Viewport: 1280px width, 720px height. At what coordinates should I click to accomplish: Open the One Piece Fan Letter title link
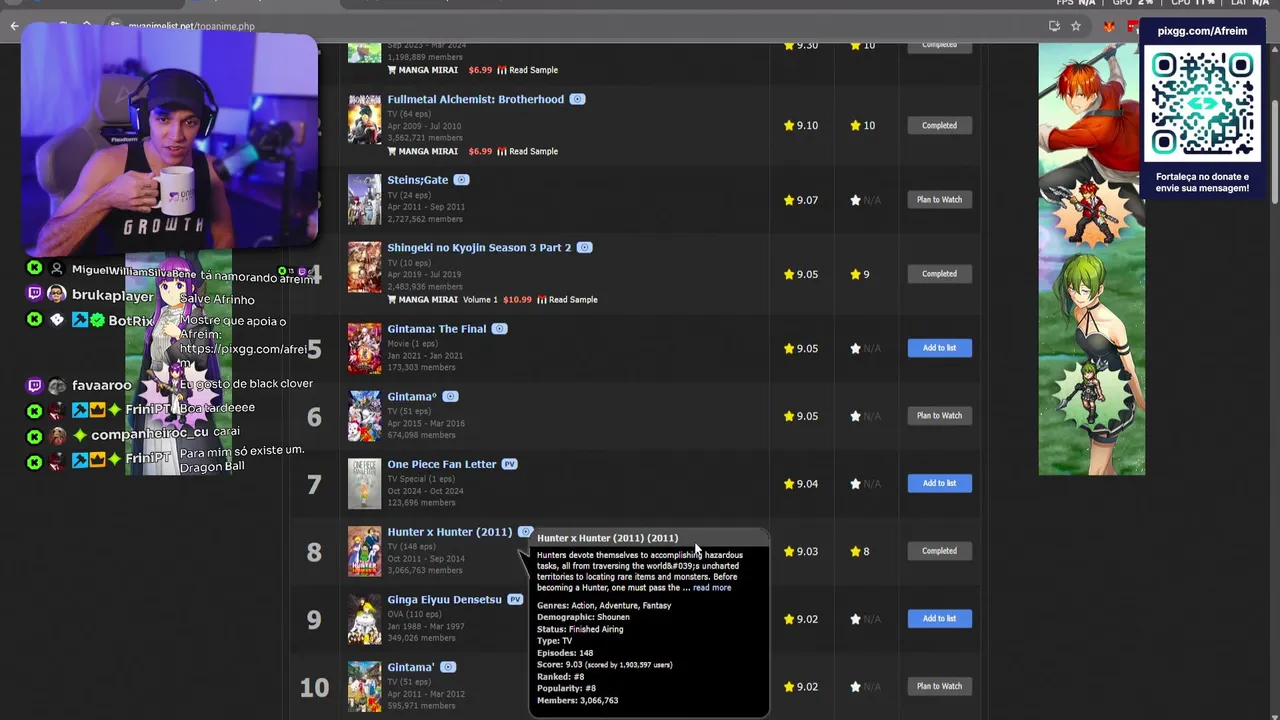(441, 464)
